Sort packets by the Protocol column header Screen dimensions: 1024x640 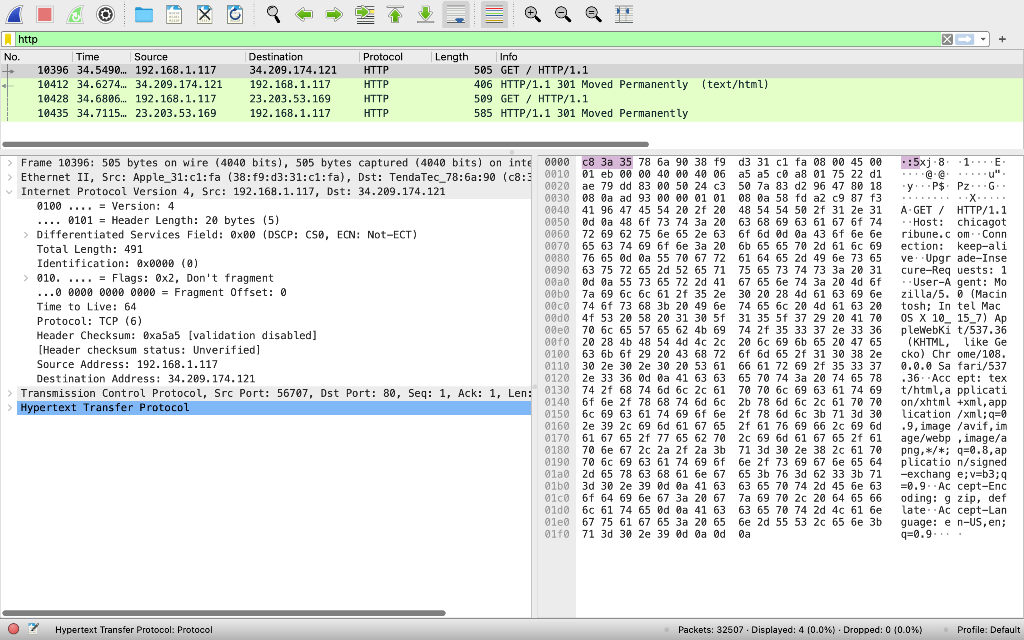[382, 57]
